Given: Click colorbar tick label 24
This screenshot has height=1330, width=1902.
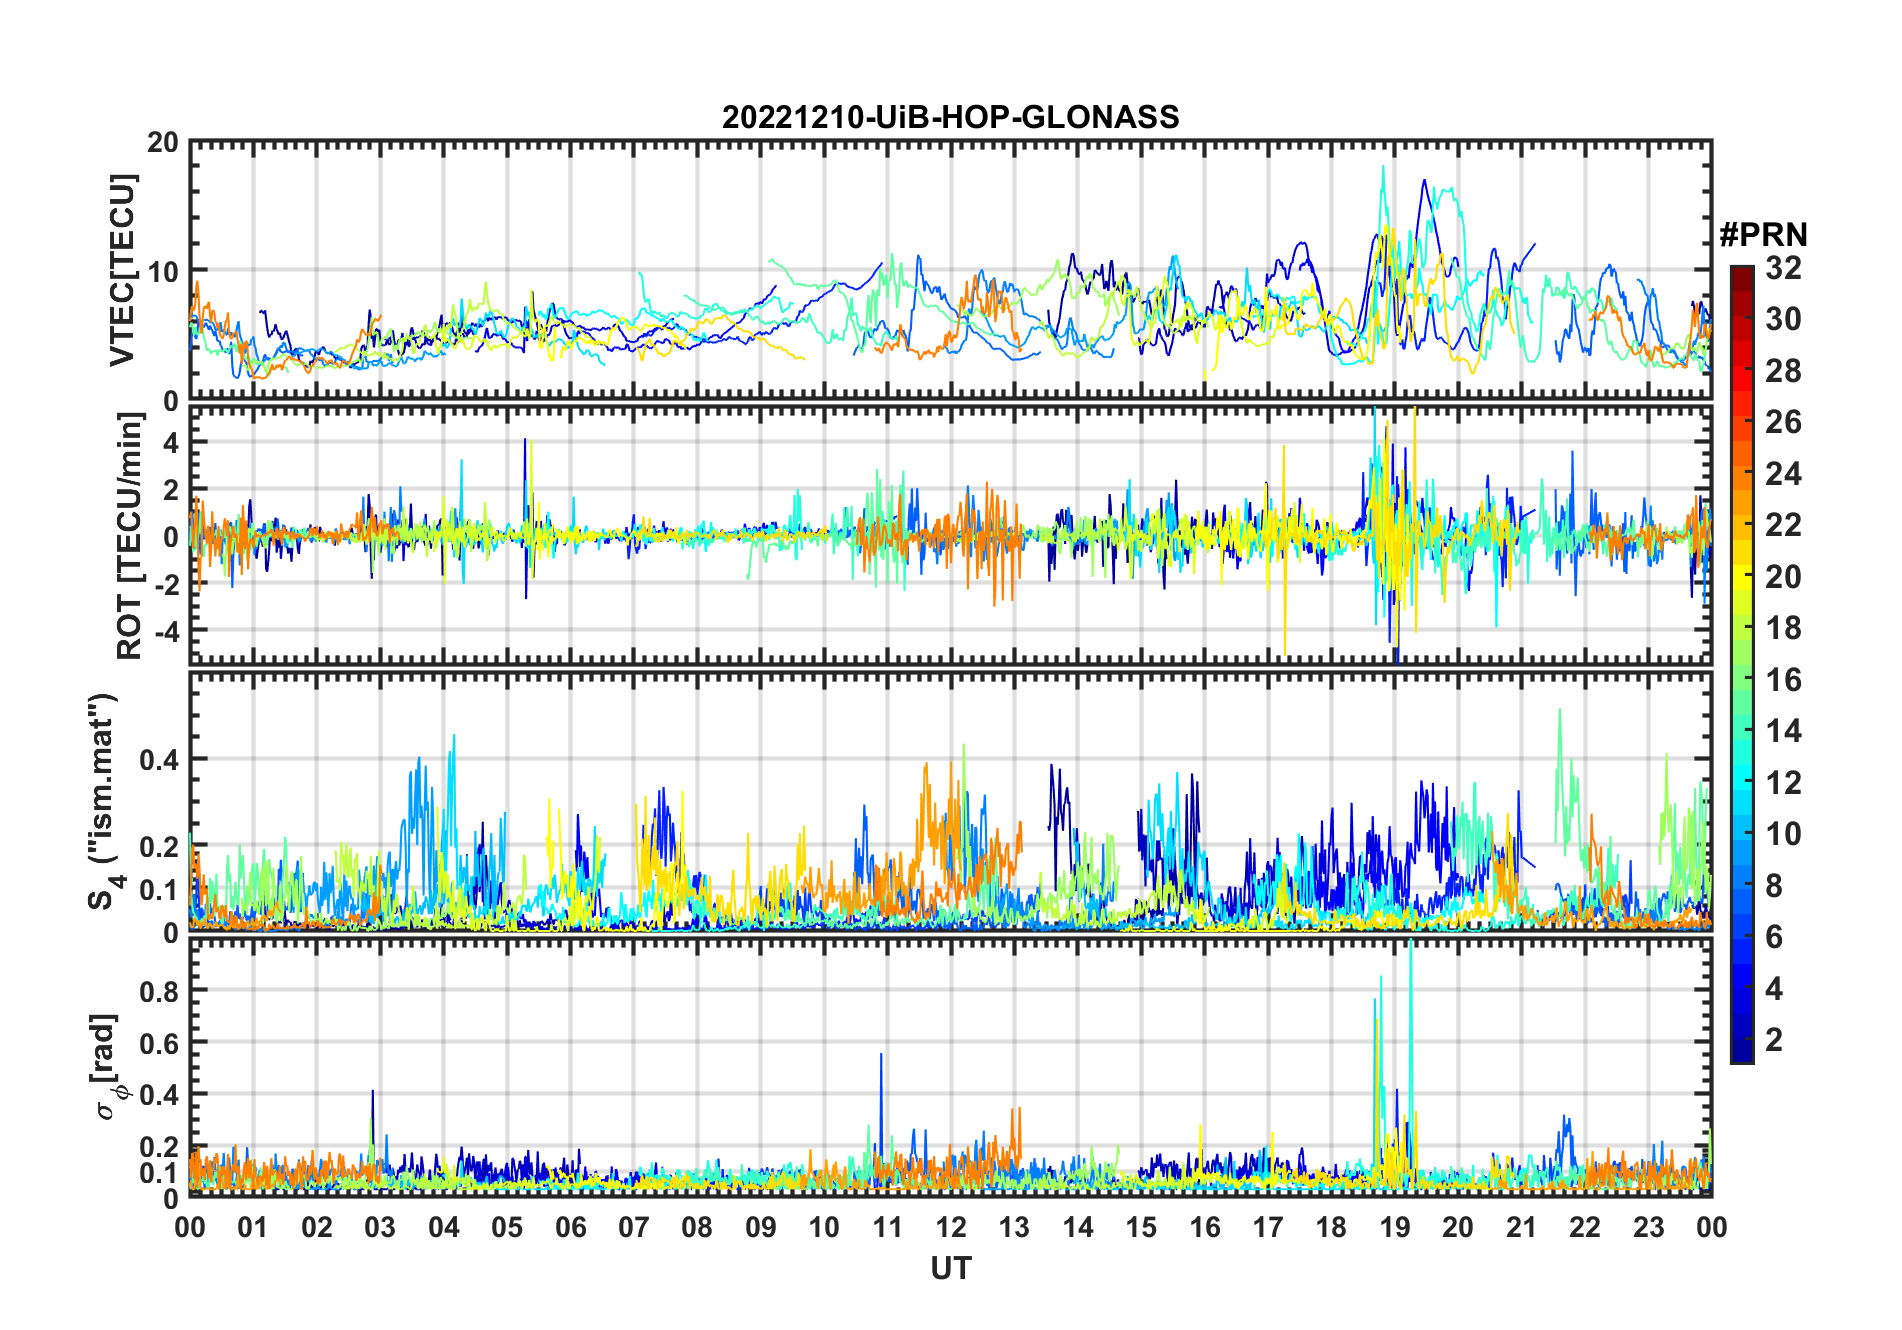Looking at the screenshot, I should pyautogui.click(x=1783, y=474).
